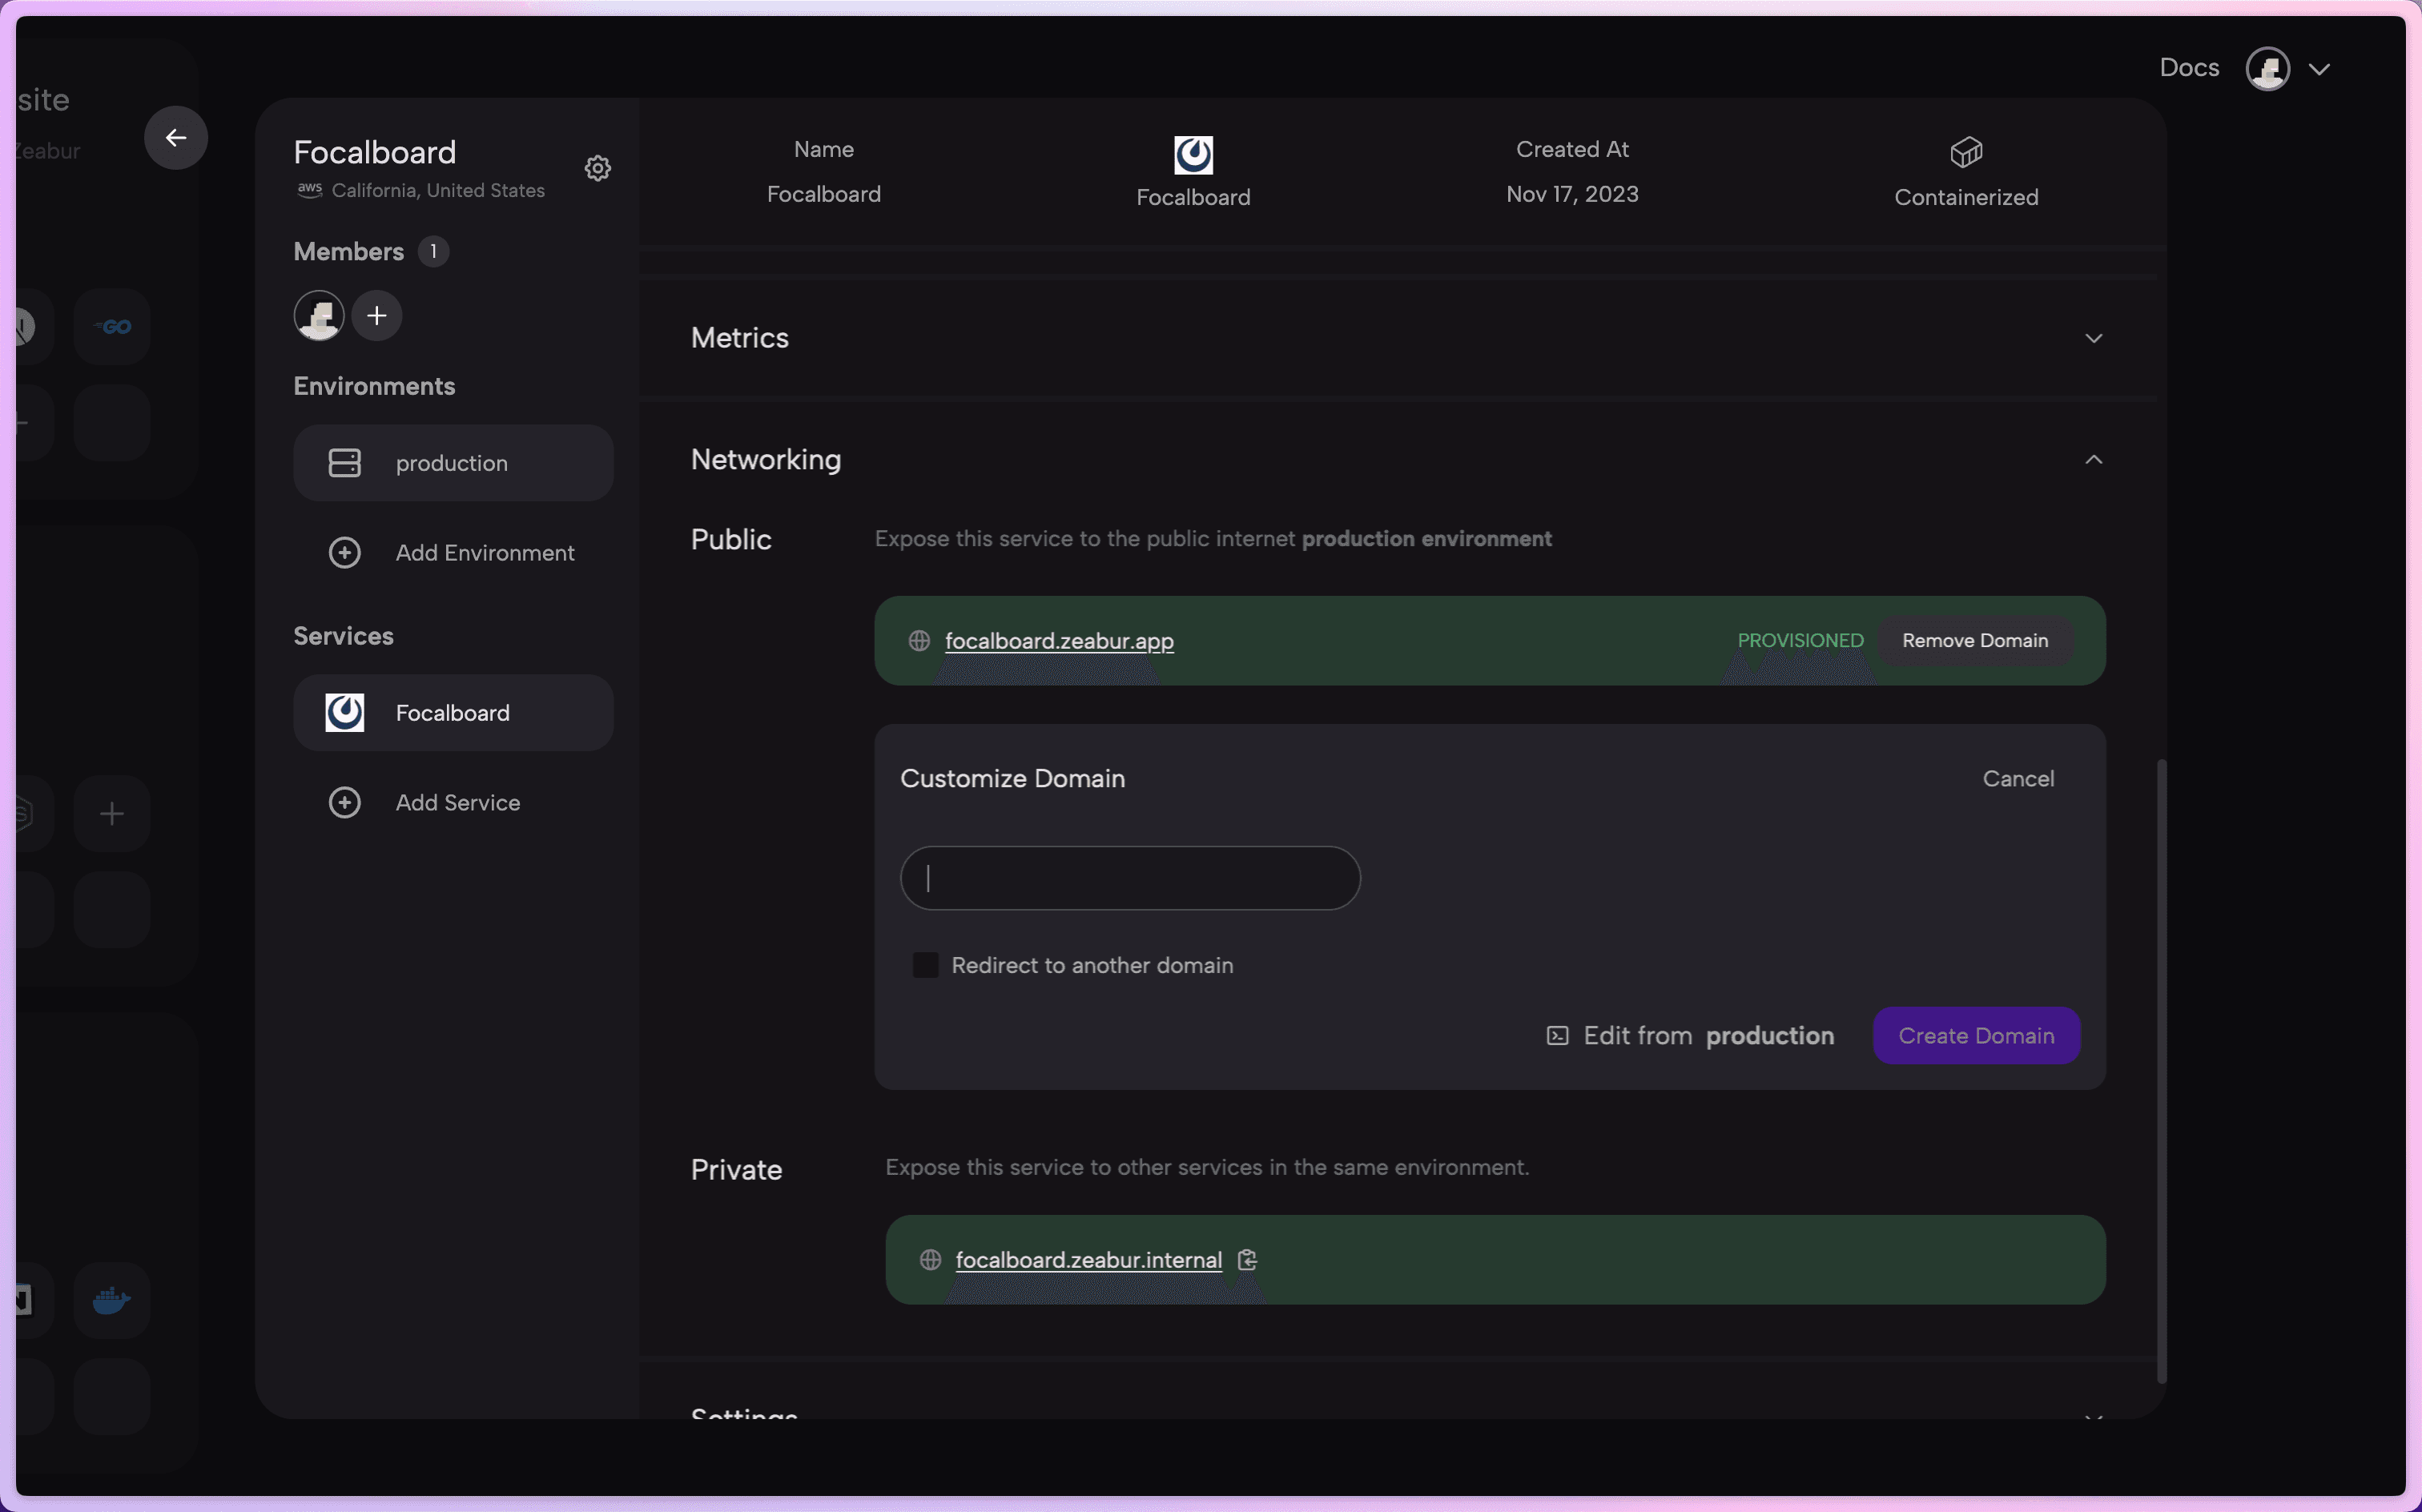Screen dimensions: 2422x1512
Task: Open focalboard.zeabur.app link
Action: click(x=1058, y=641)
